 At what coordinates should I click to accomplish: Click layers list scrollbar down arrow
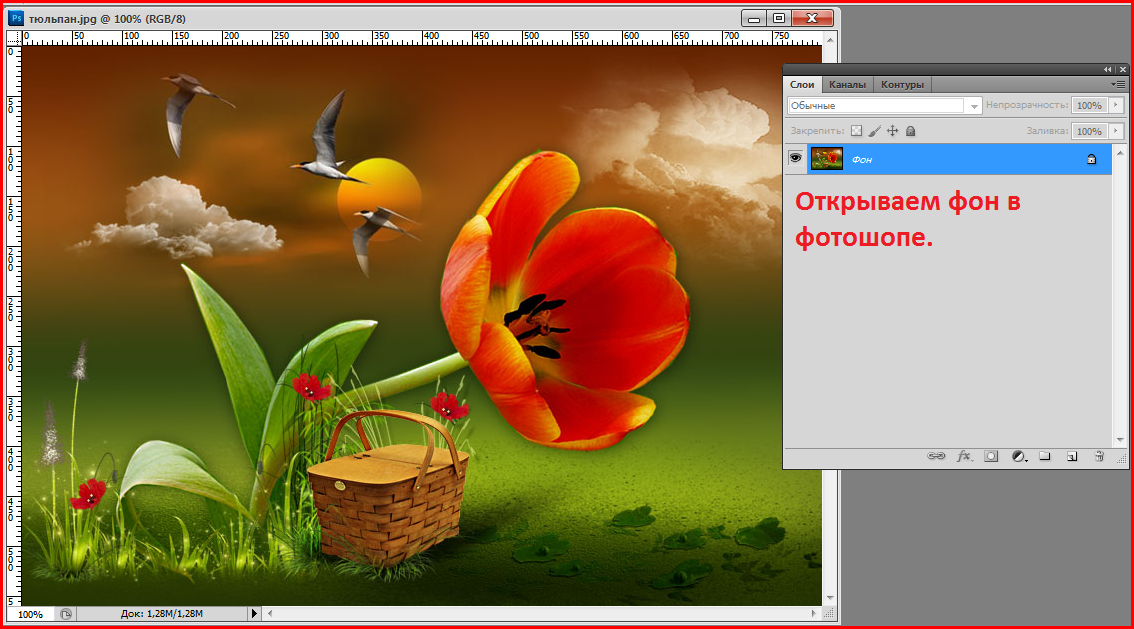click(1120, 440)
